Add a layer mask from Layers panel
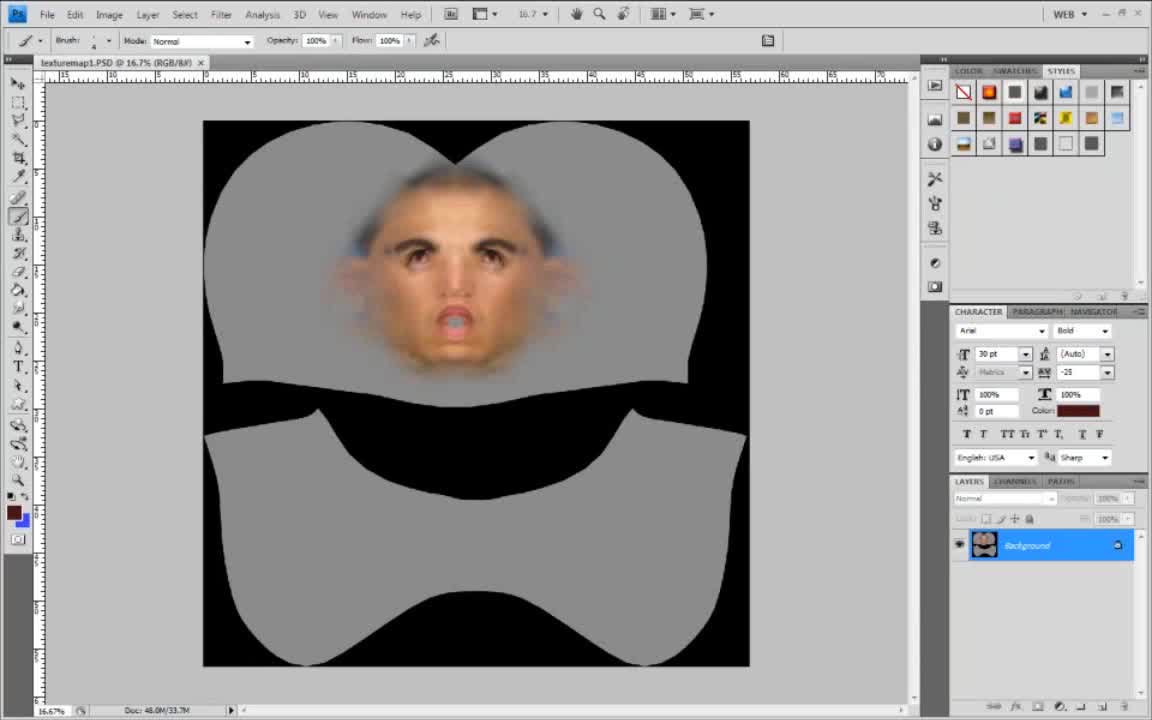 [1037, 707]
